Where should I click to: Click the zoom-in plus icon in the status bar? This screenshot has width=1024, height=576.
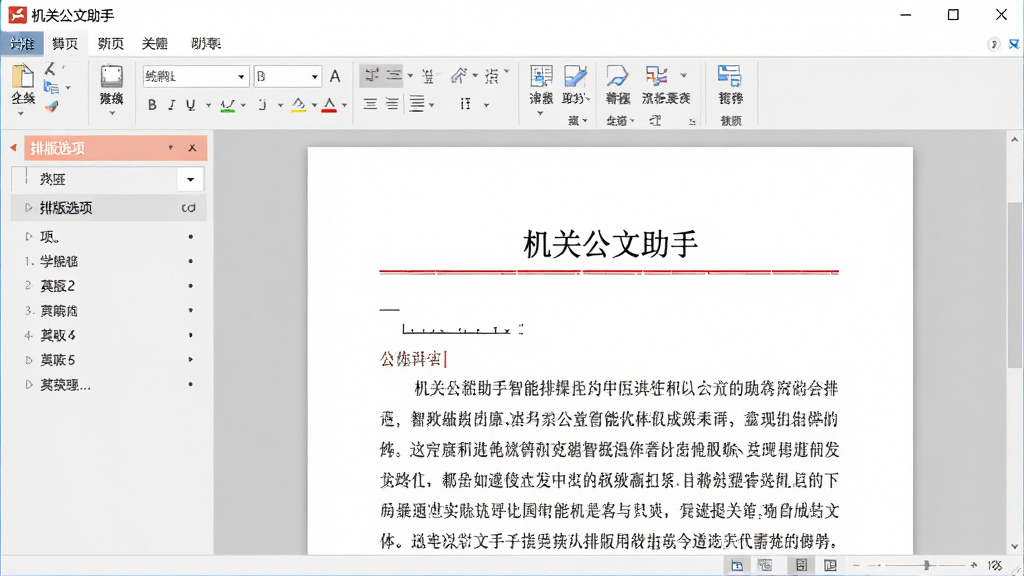(x=974, y=566)
